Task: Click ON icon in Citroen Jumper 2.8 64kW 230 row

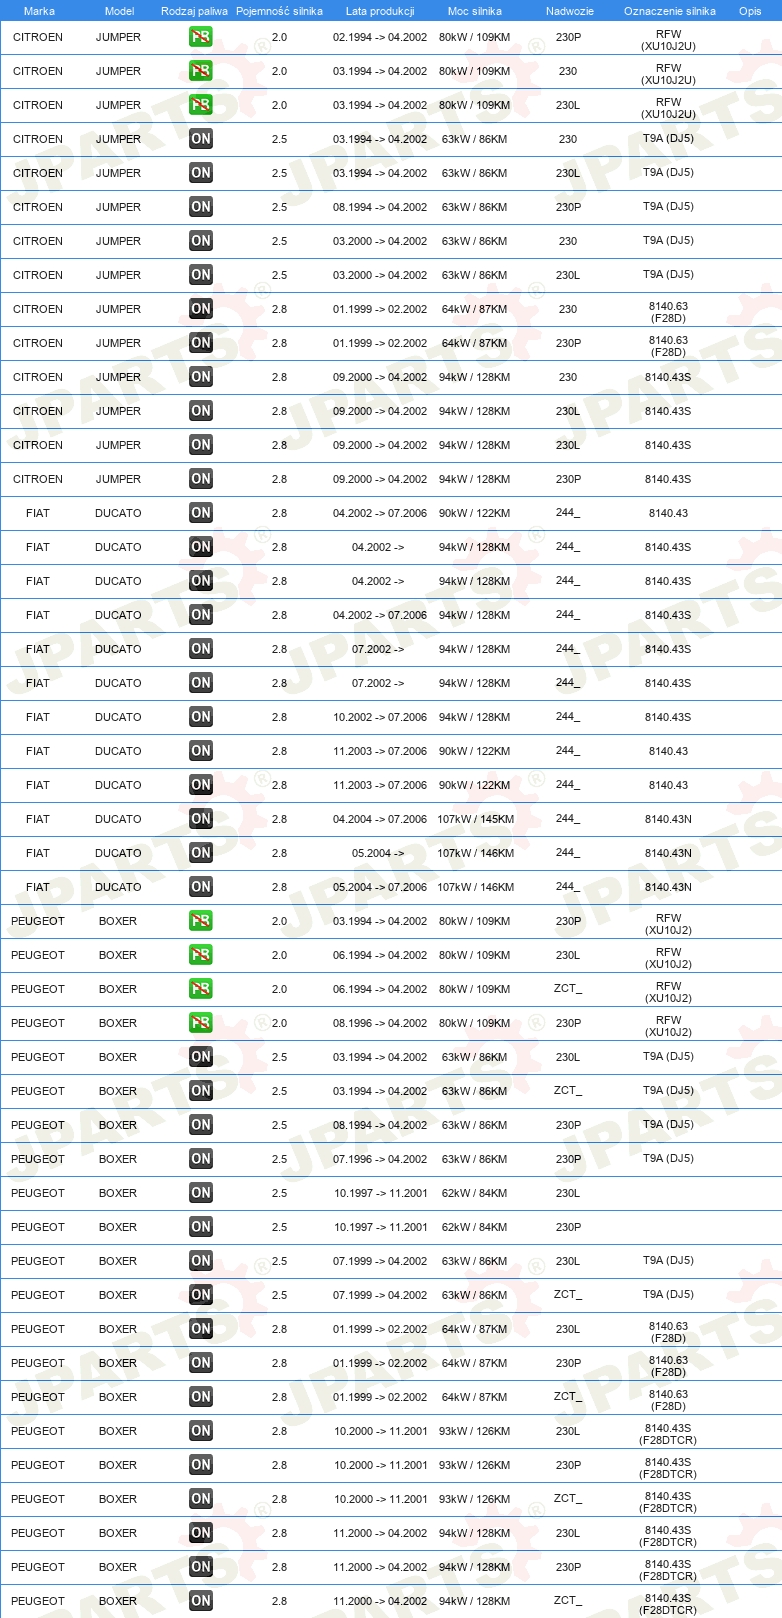Action: pos(201,309)
